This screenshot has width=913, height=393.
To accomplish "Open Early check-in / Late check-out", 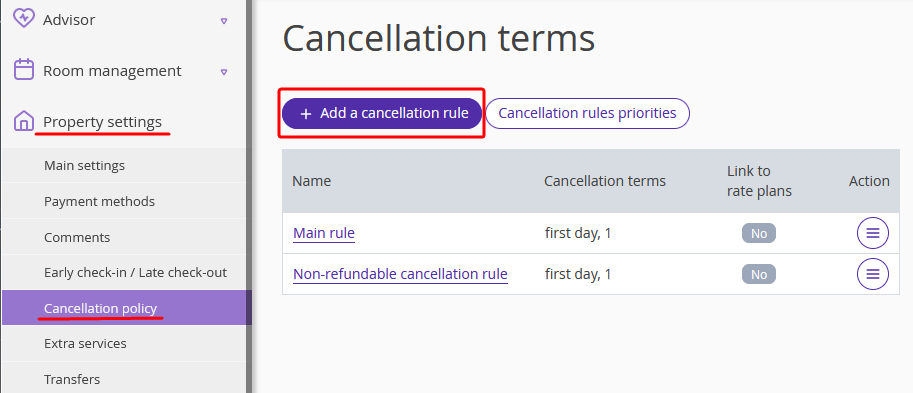I will pos(136,272).
